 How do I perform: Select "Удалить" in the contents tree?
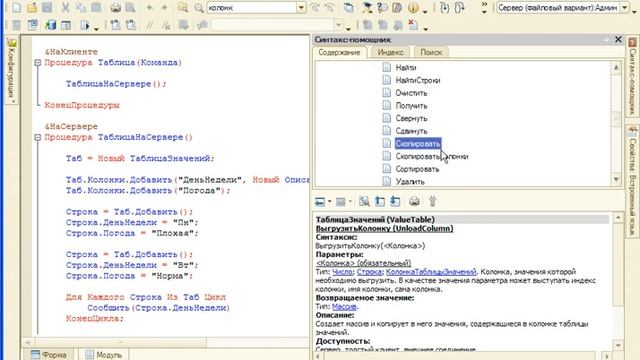click(410, 182)
